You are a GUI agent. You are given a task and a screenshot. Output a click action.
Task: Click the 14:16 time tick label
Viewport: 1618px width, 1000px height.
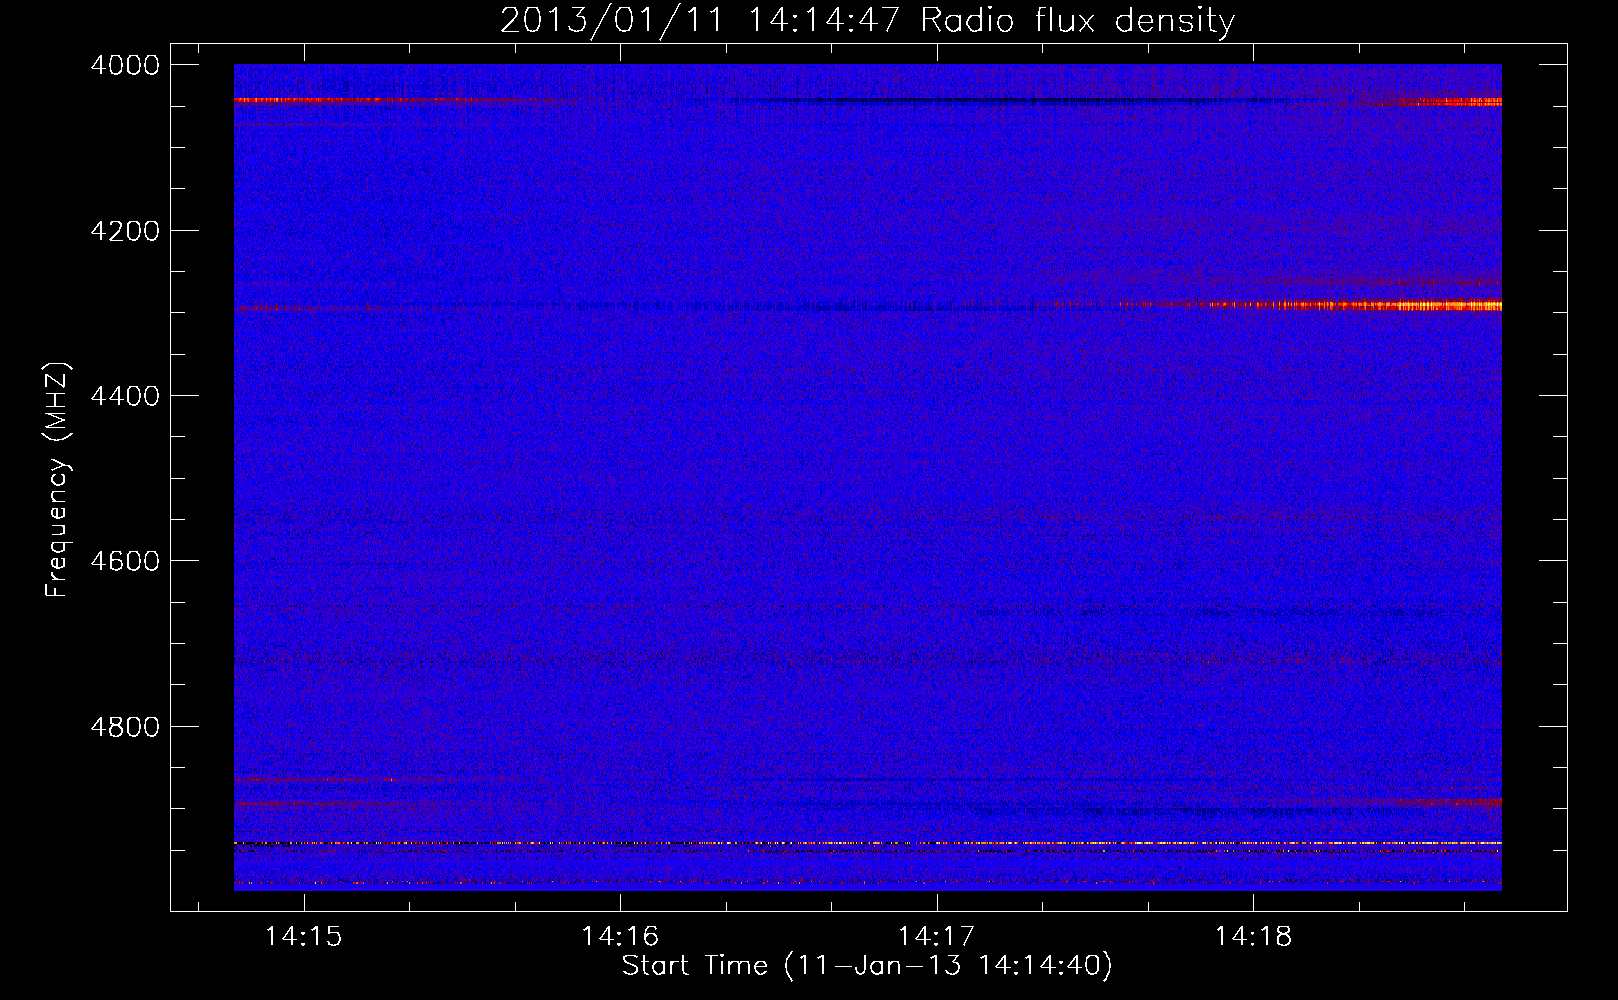click(x=620, y=936)
